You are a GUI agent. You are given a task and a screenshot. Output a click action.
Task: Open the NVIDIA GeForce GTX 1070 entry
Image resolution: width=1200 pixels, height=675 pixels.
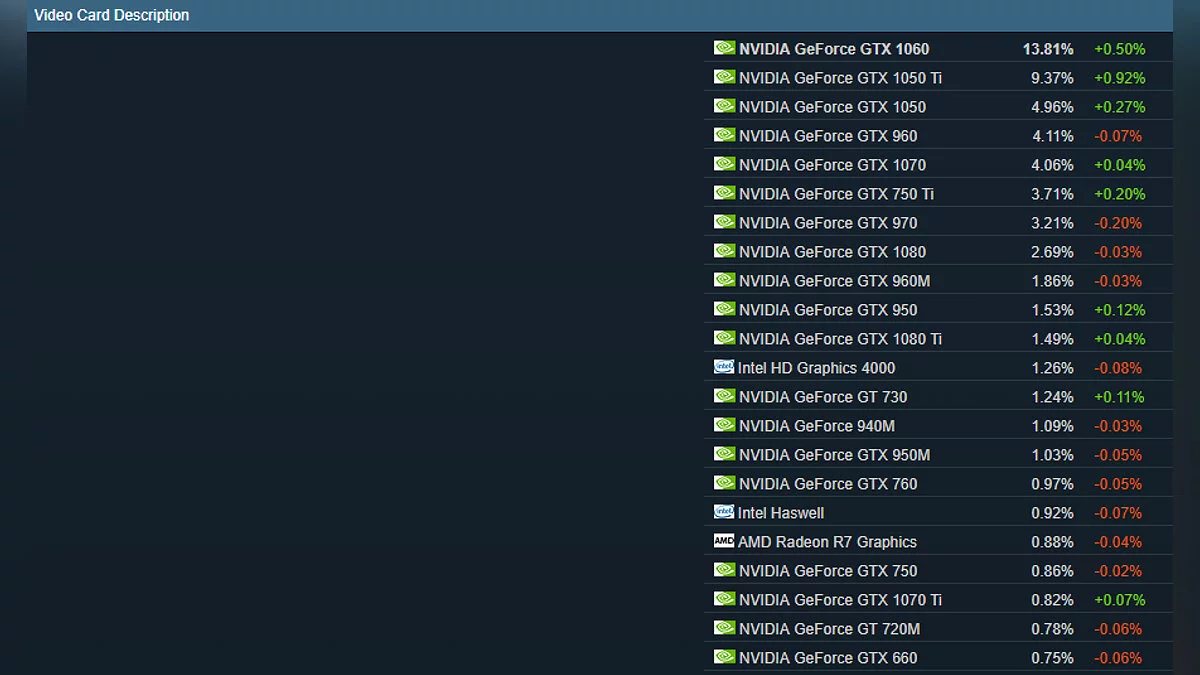click(832, 165)
